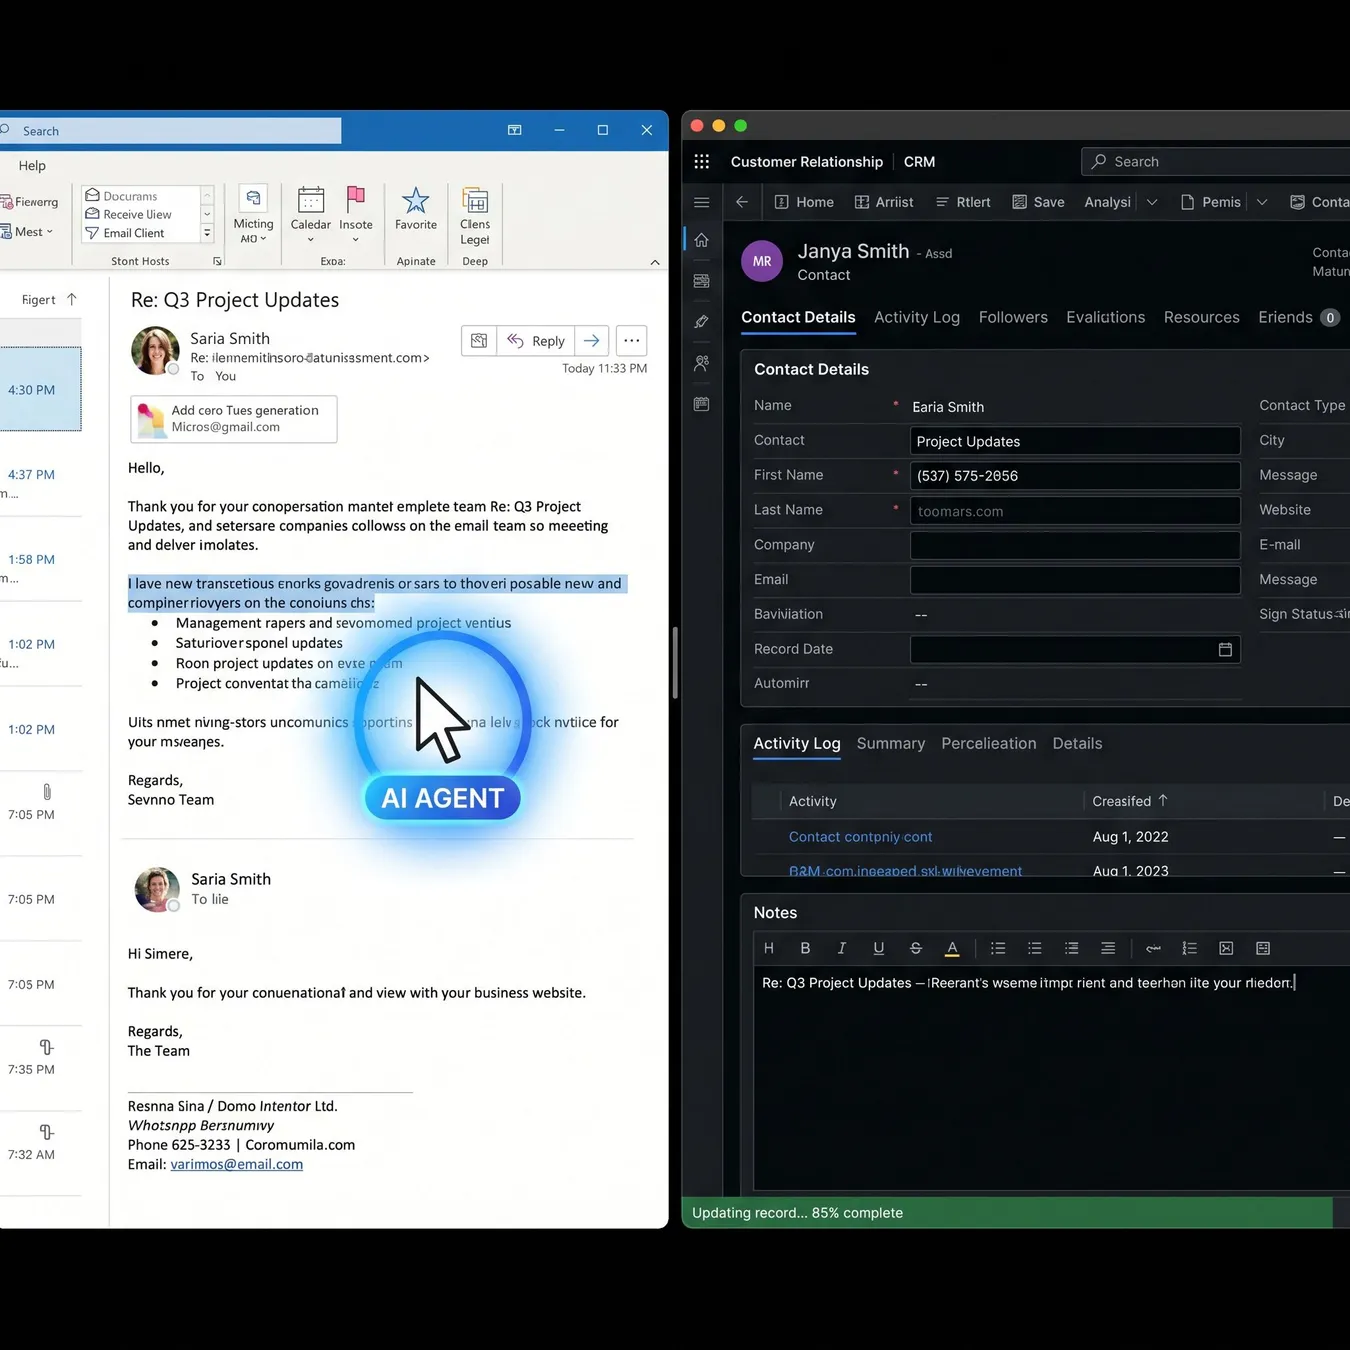The height and width of the screenshot is (1350, 1350).
Task: Open the CRM app launcher grid icon
Action: click(702, 161)
